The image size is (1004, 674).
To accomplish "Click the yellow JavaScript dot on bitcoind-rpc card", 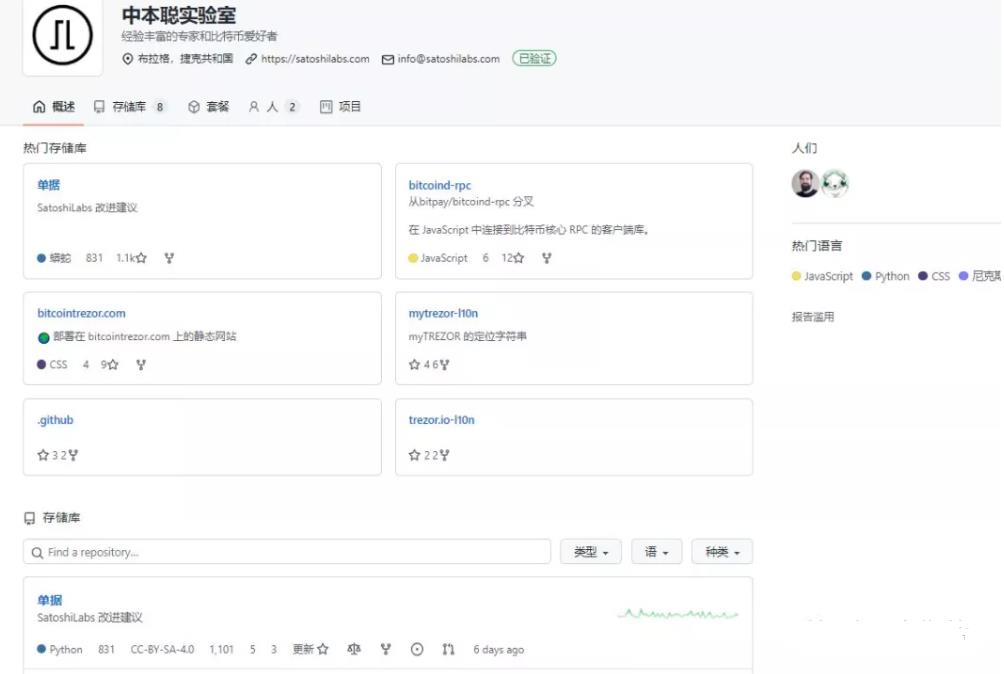I will coord(413,258).
